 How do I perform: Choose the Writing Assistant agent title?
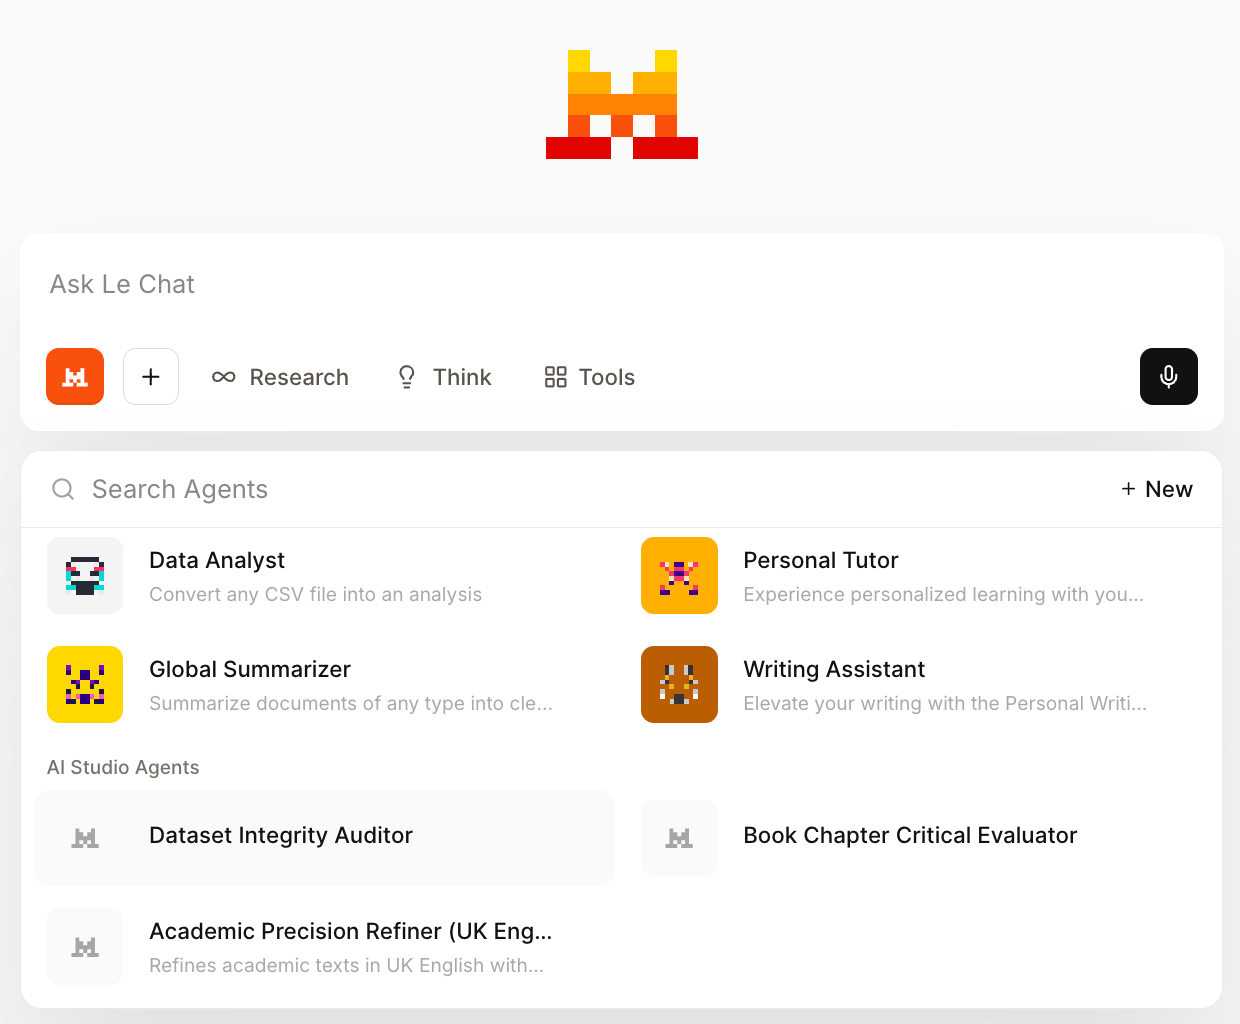click(x=834, y=669)
